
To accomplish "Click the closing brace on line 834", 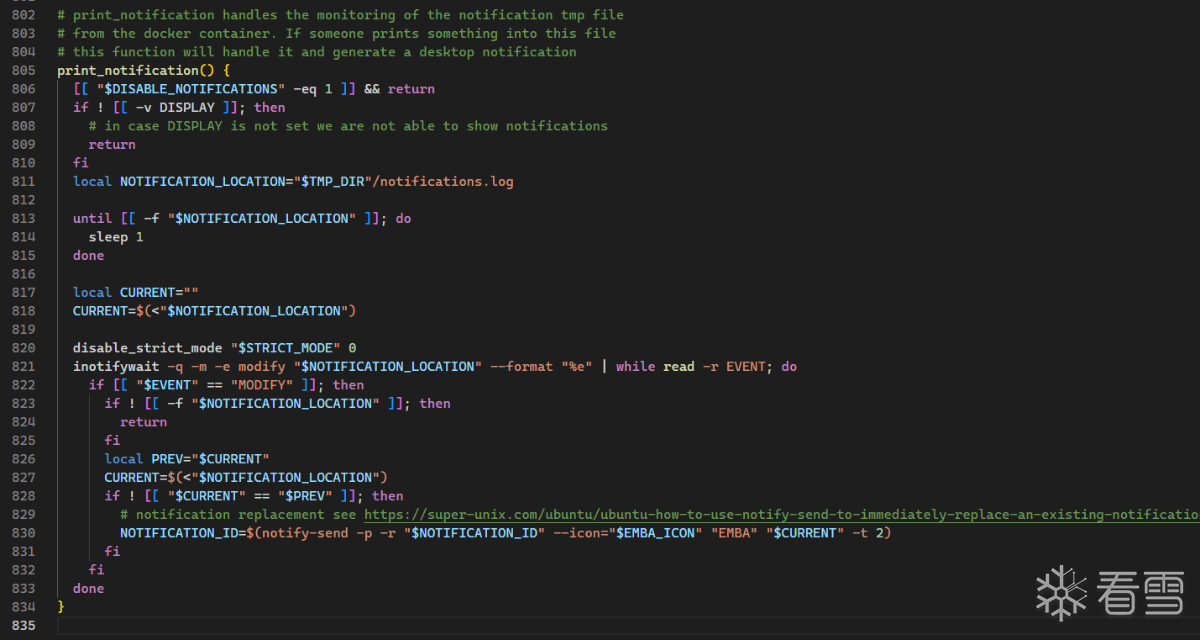I will (61, 607).
